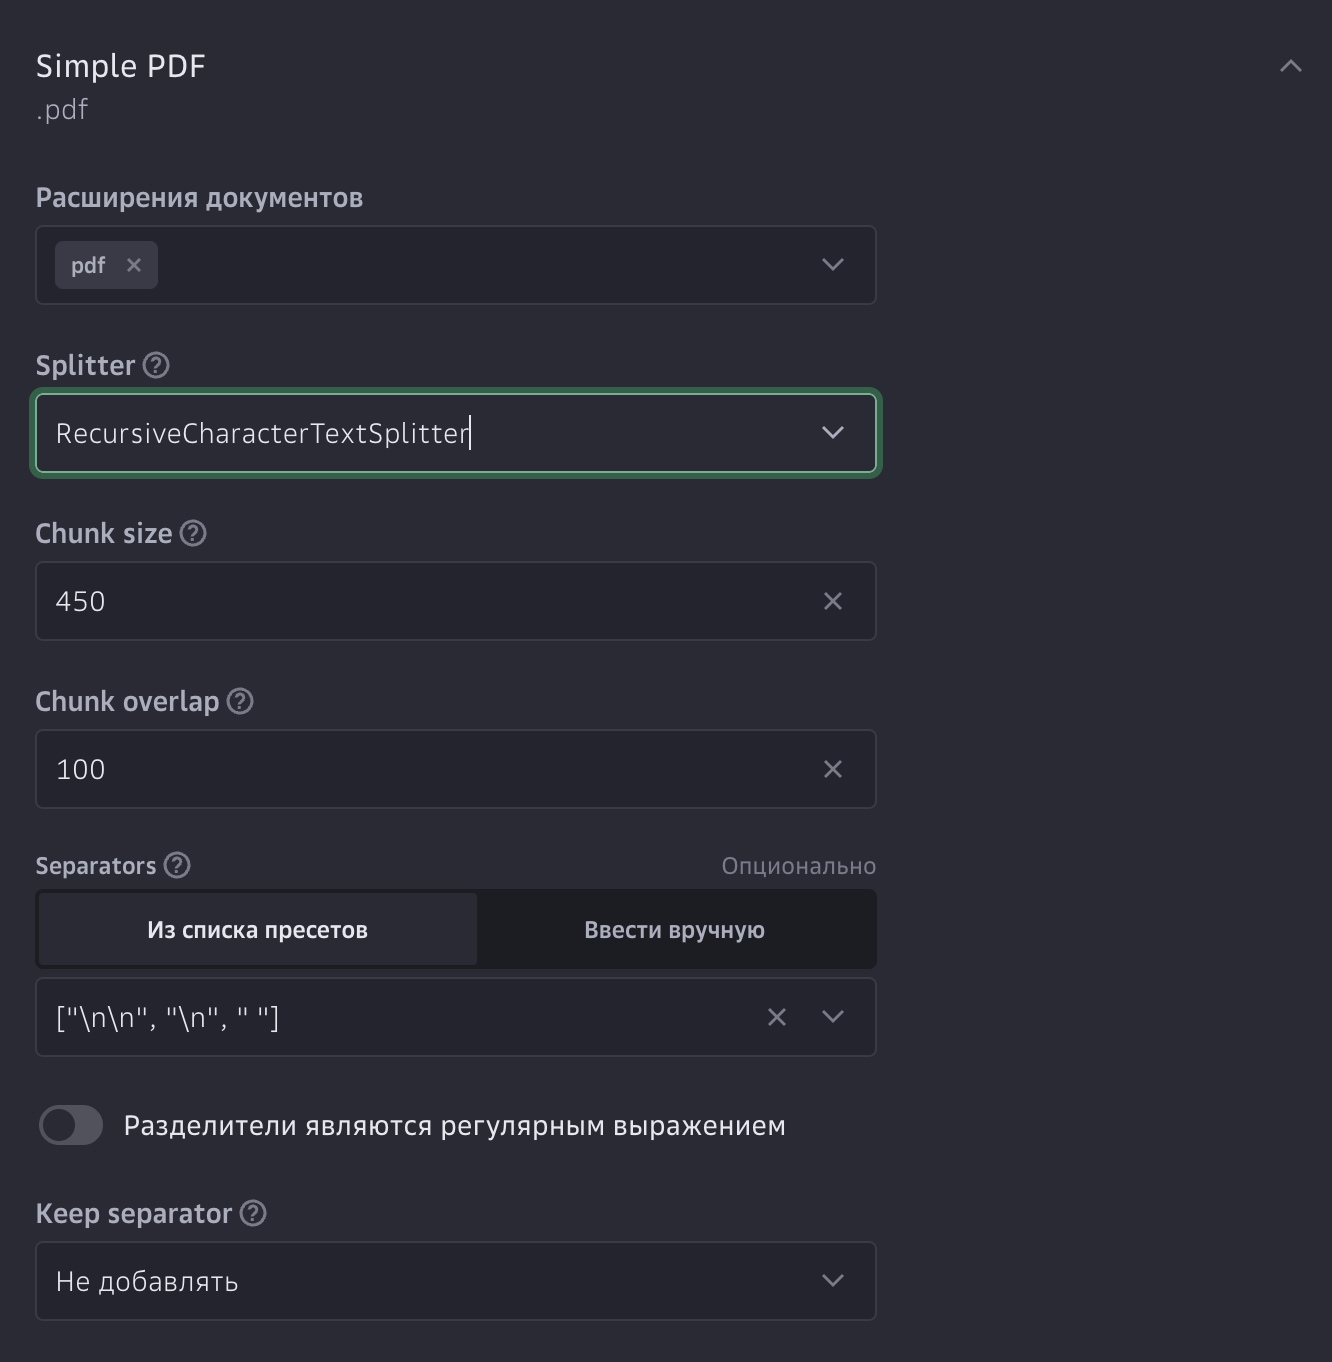Click the Separators help icon
The image size is (1332, 1362).
pos(177,865)
